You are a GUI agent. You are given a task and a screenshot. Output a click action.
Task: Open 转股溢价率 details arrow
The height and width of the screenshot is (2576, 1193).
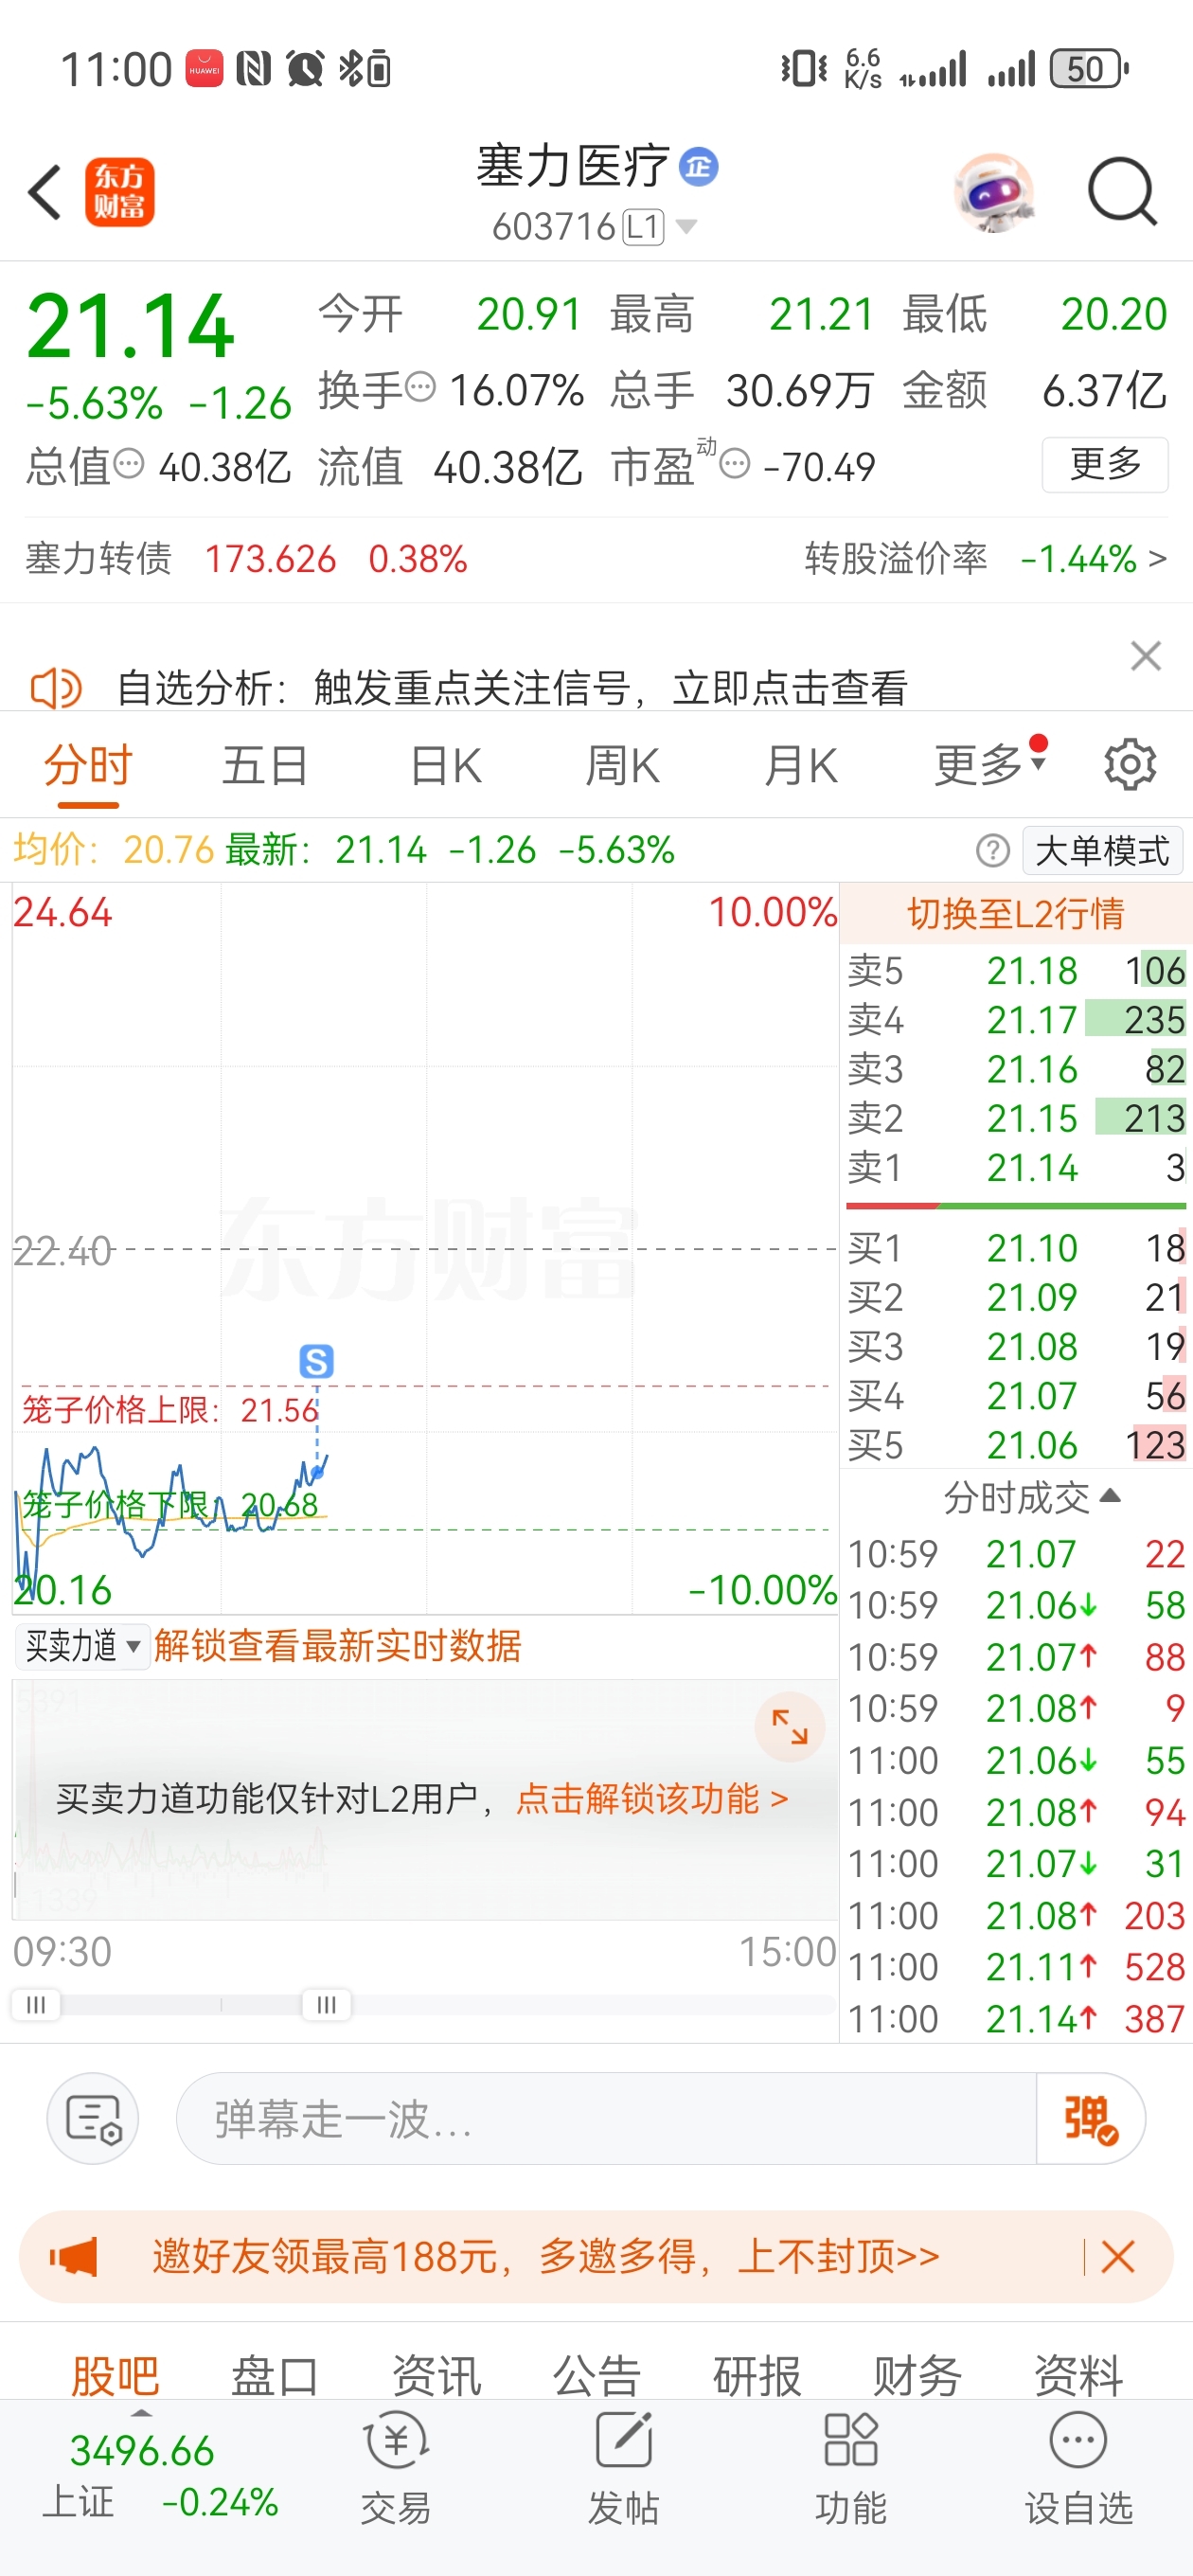1157,558
